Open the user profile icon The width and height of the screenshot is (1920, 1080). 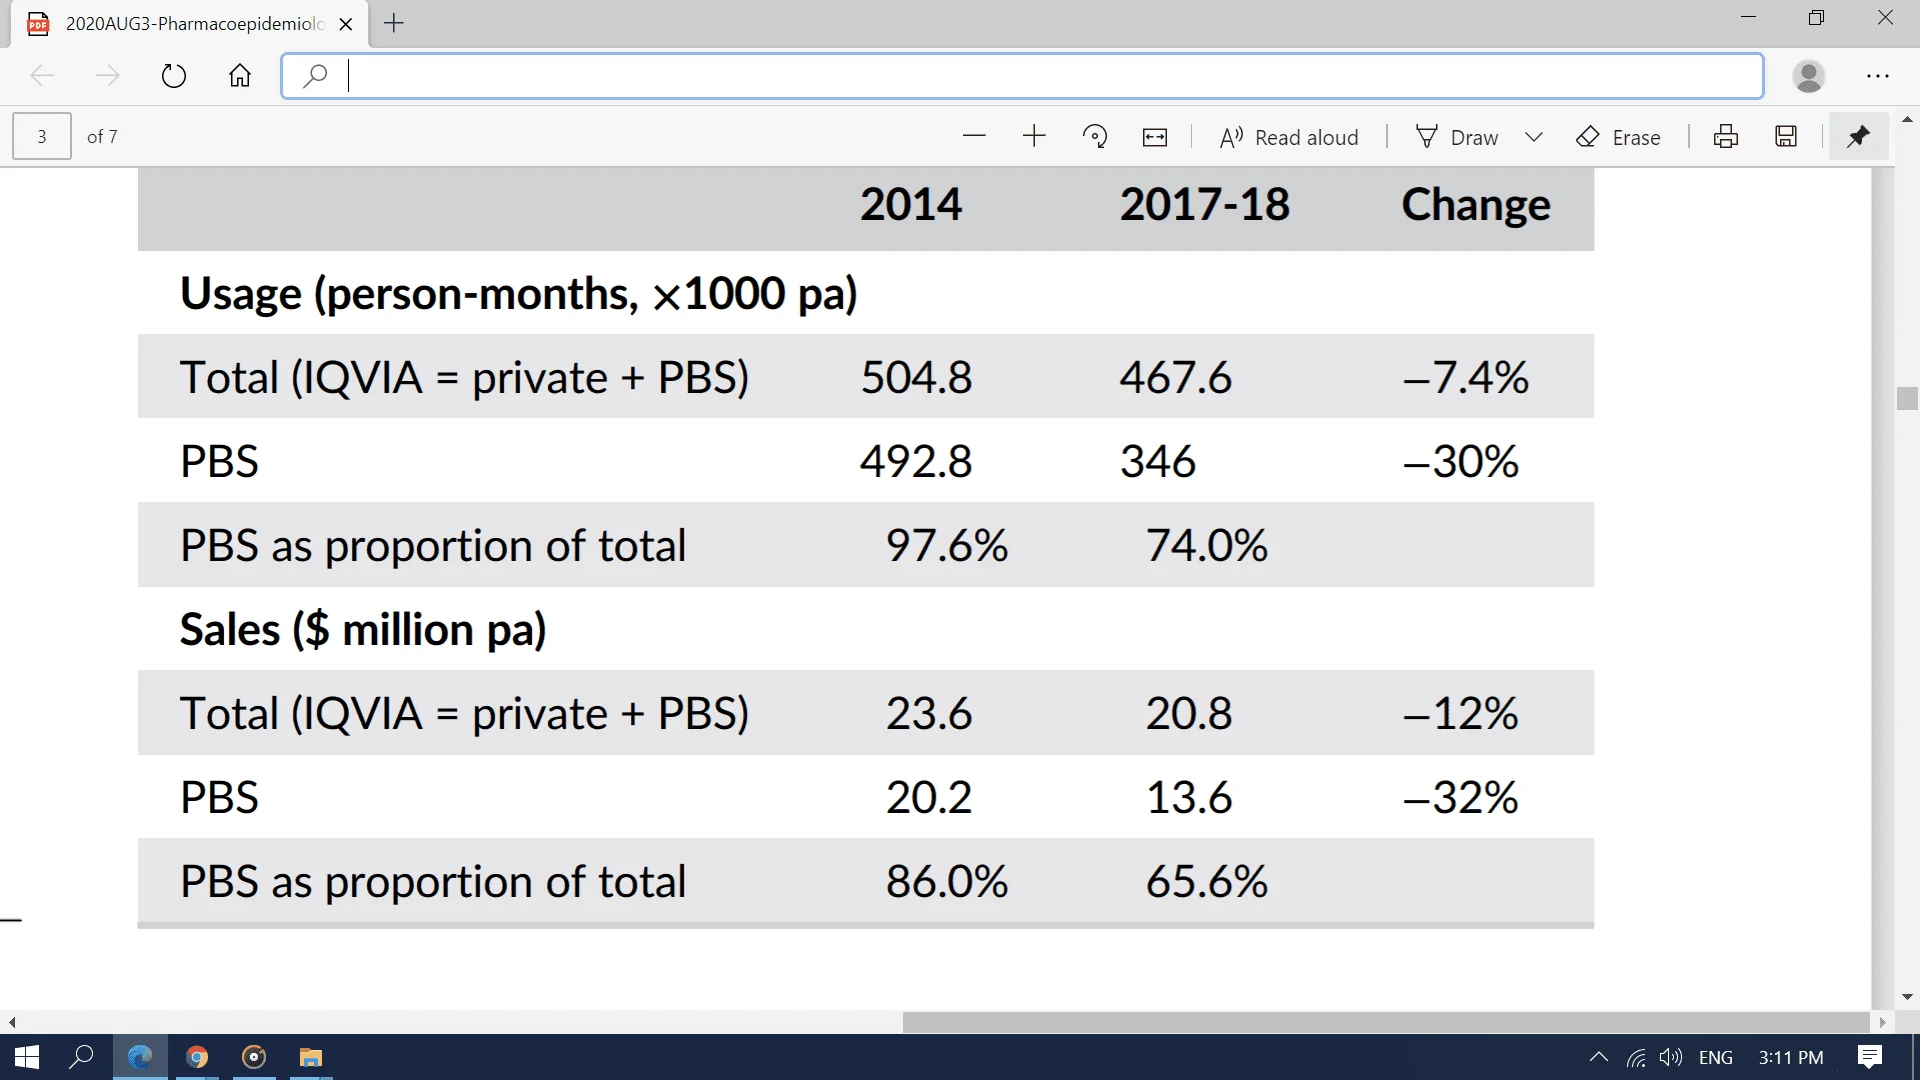(x=1809, y=76)
